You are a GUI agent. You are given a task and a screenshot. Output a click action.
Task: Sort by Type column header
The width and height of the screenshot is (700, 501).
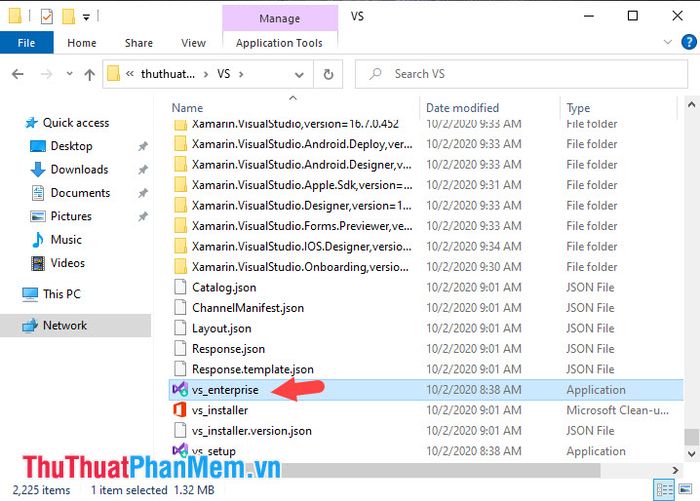(x=579, y=108)
